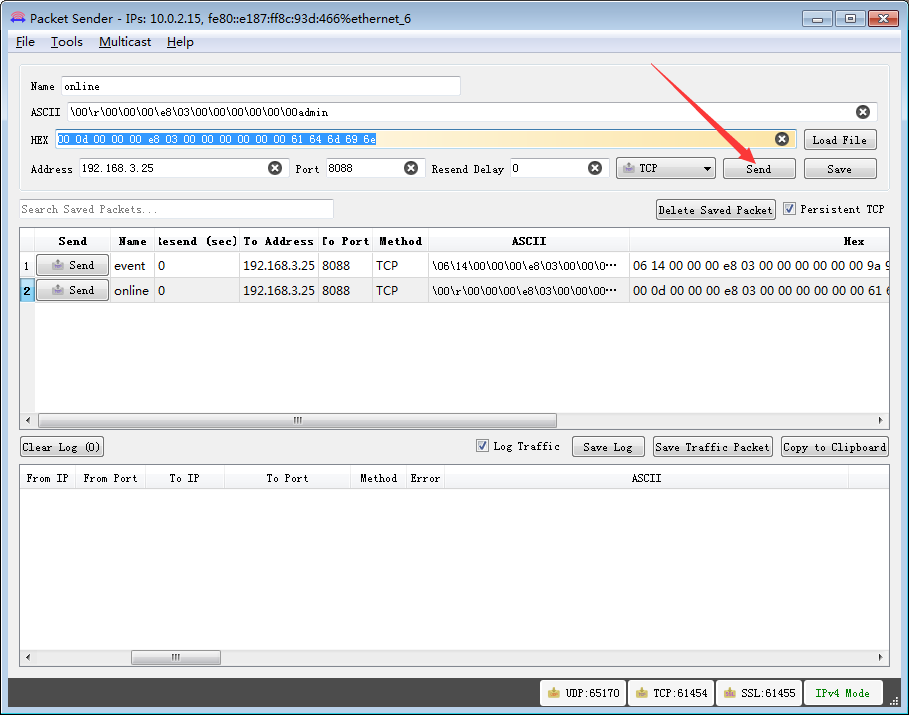Open the TCP protocol dropdown
Viewport: 909px width, 715px height.
tap(666, 168)
